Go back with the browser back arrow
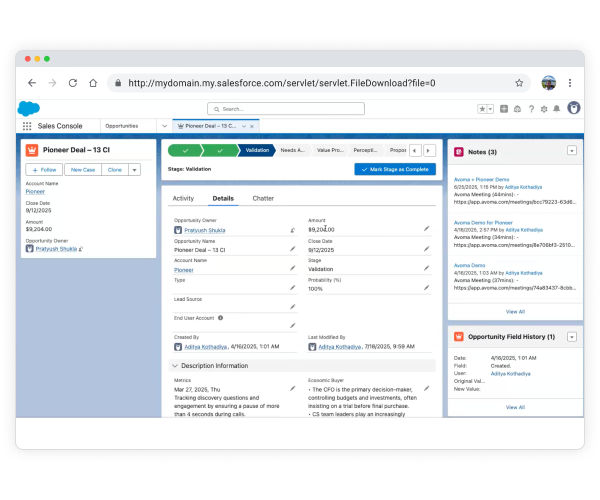600x500 pixels. coord(32,83)
